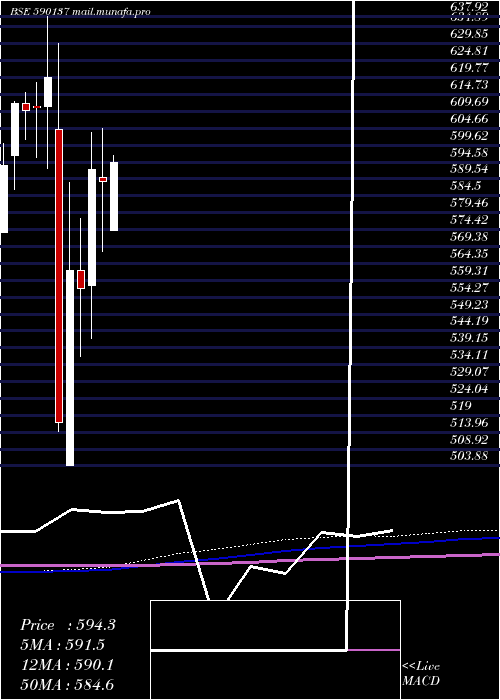Click the 508.92 price axis label
Screen dimensions: 500x700
click(x=469, y=440)
